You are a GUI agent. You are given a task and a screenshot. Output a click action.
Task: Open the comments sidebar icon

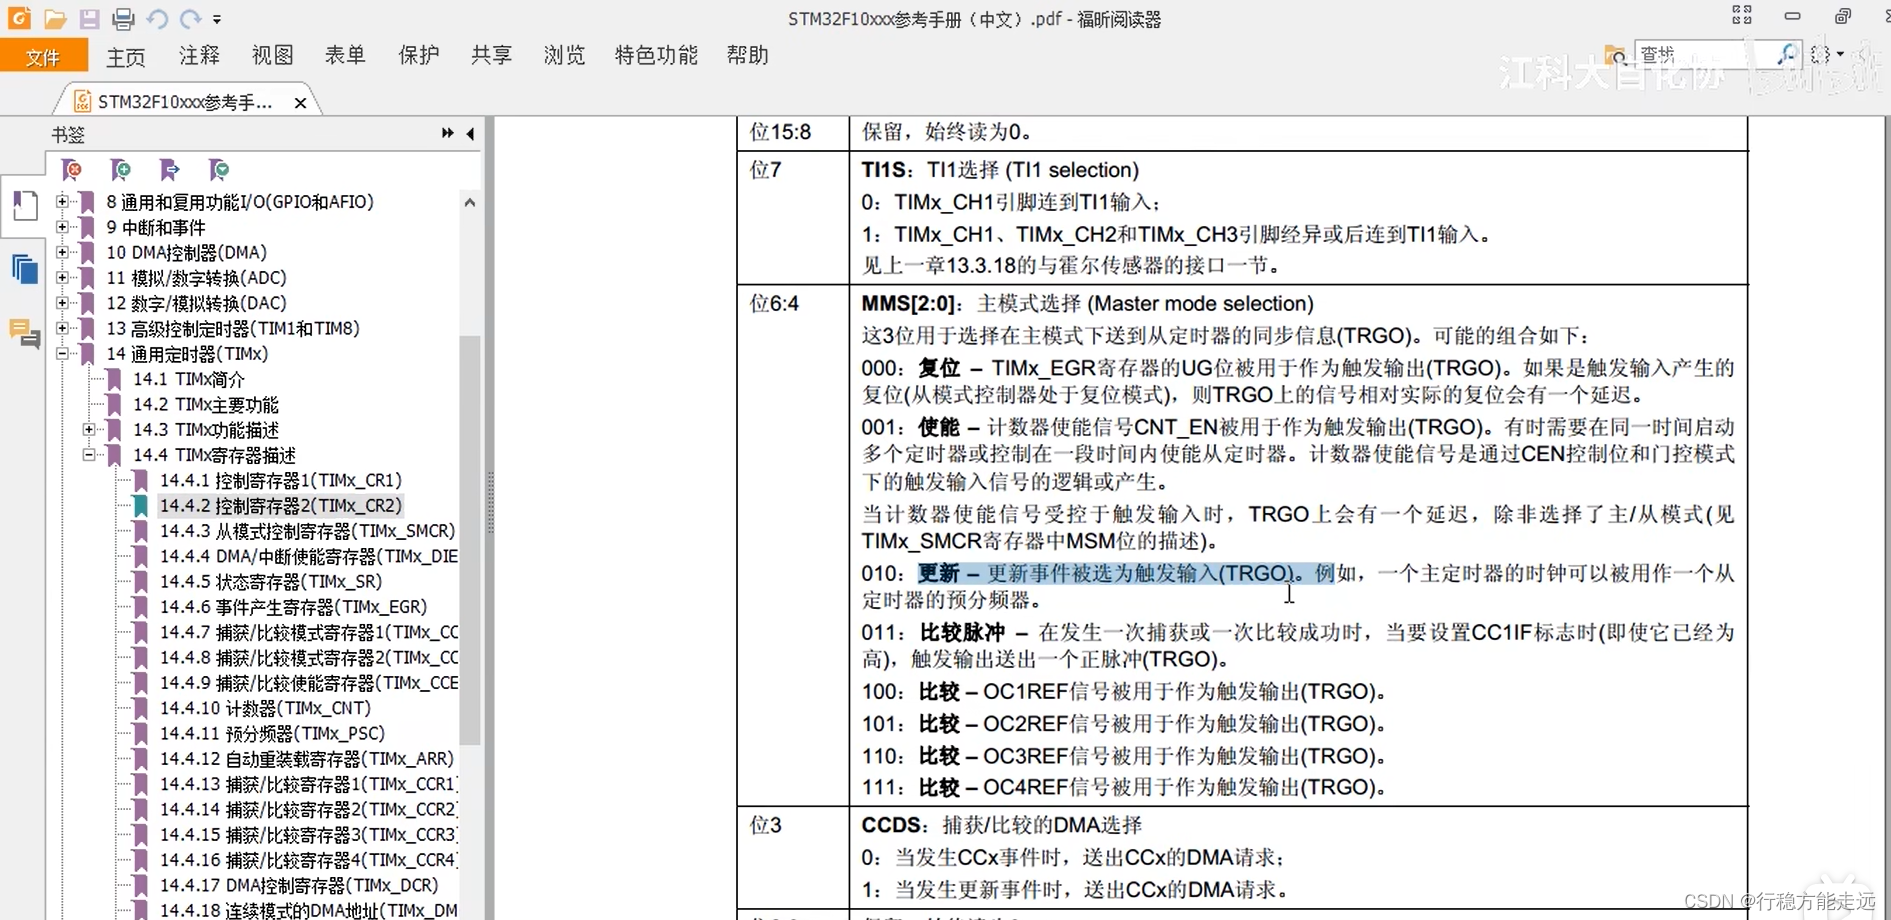[x=25, y=332]
